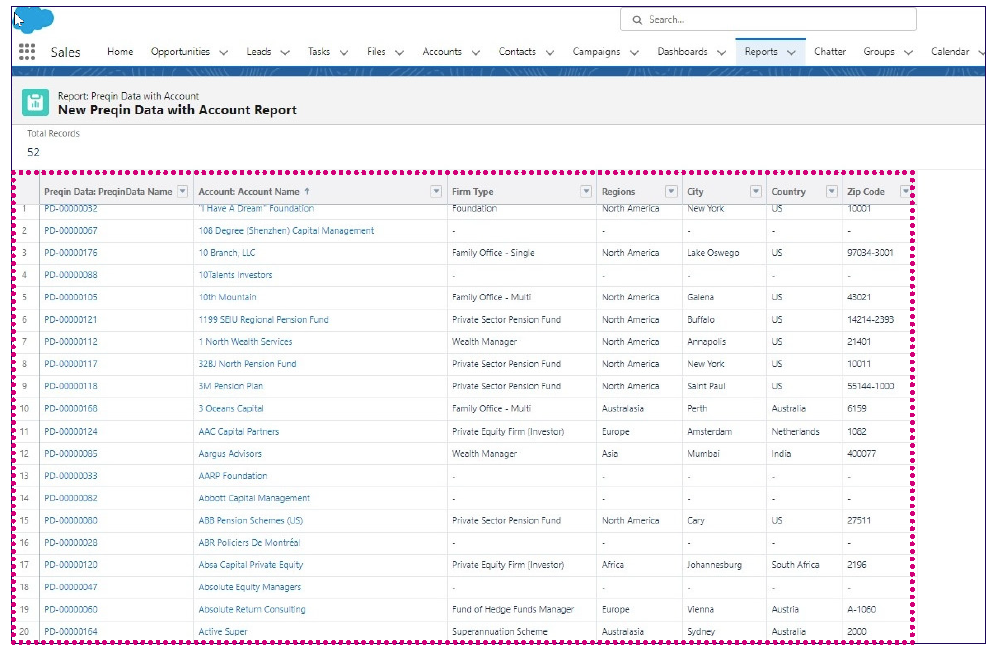1004x652 pixels.
Task: Click the Firm Type column header
Action: click(x=473, y=192)
